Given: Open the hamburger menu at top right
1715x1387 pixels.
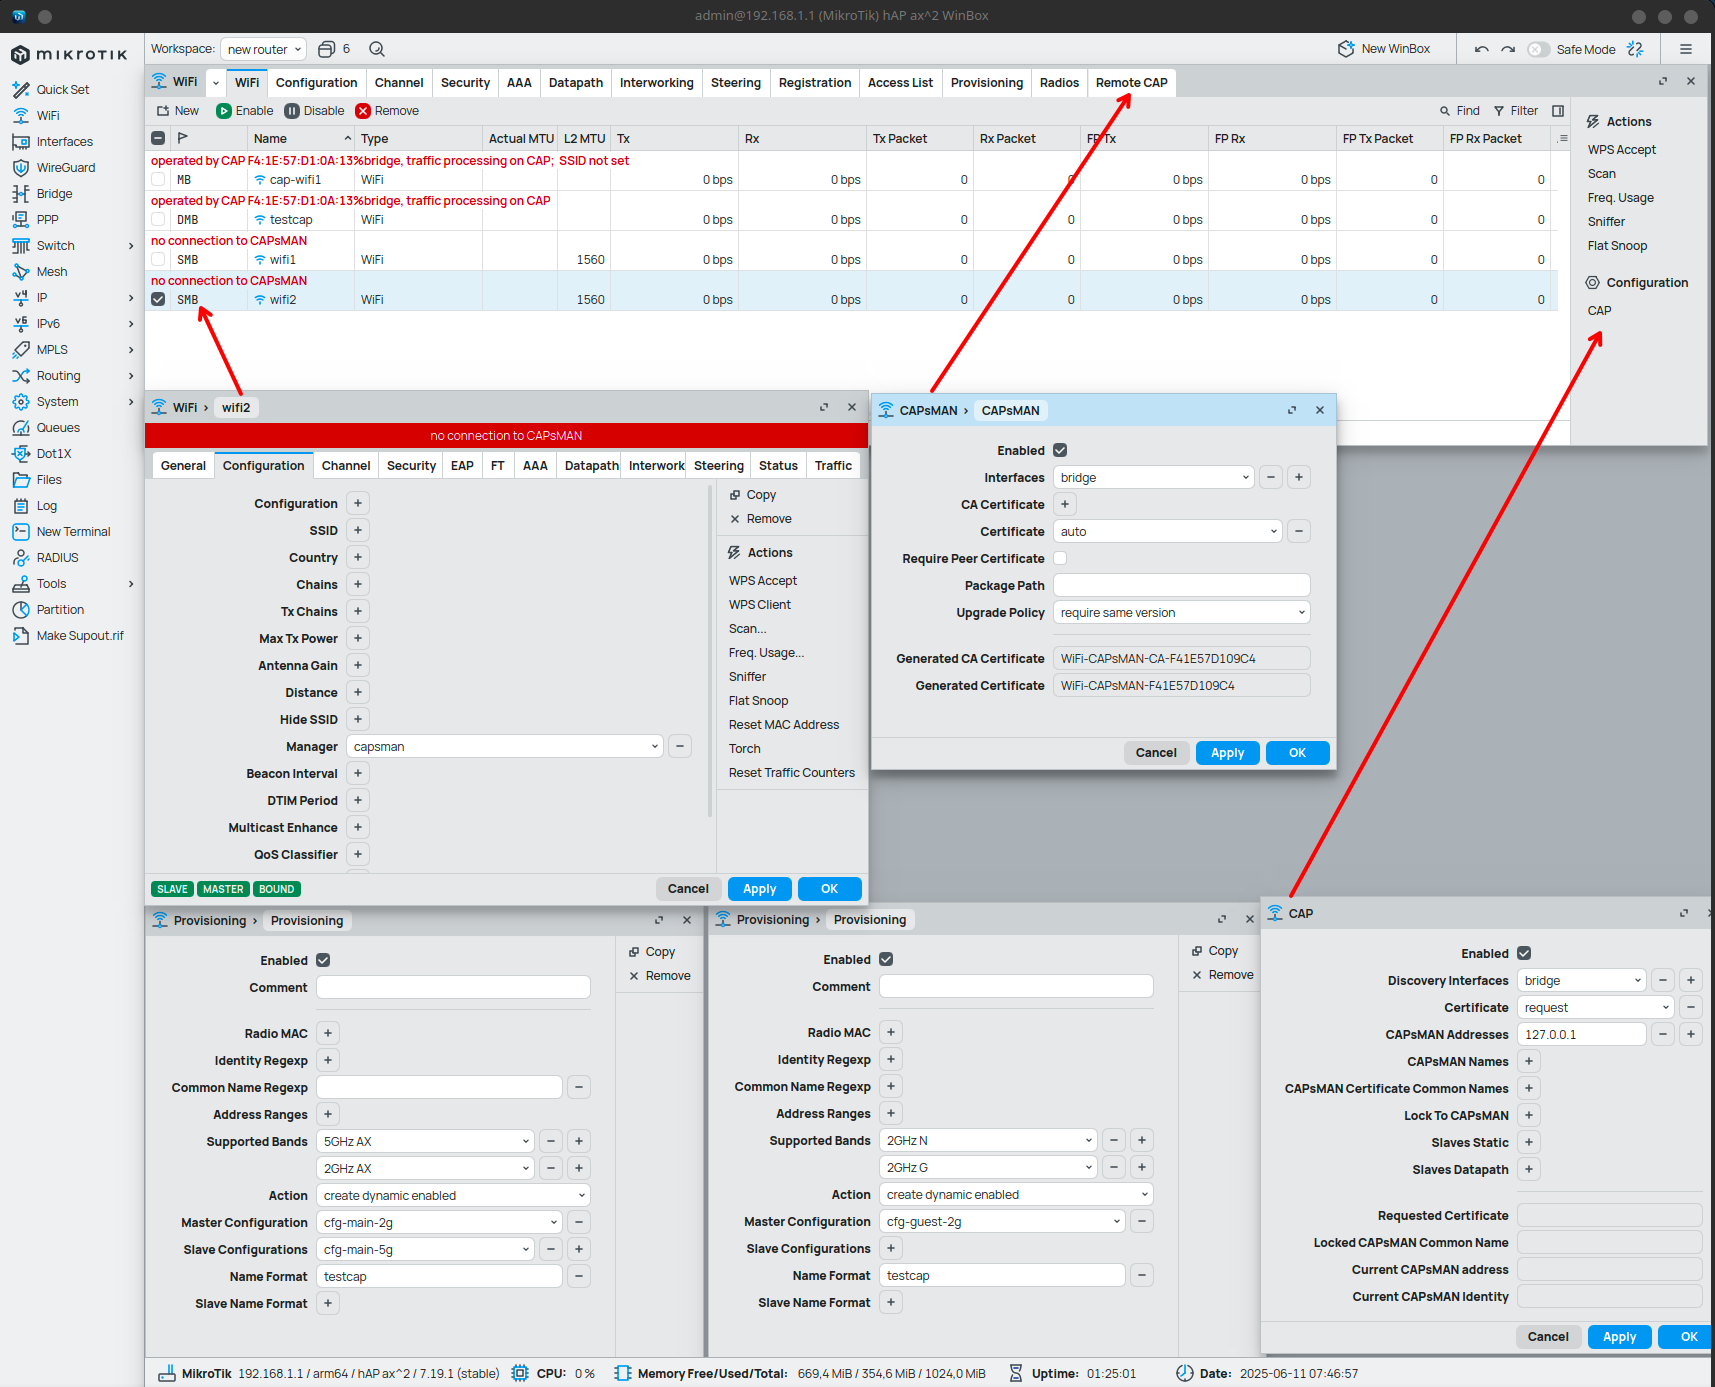Looking at the screenshot, I should [x=1686, y=49].
